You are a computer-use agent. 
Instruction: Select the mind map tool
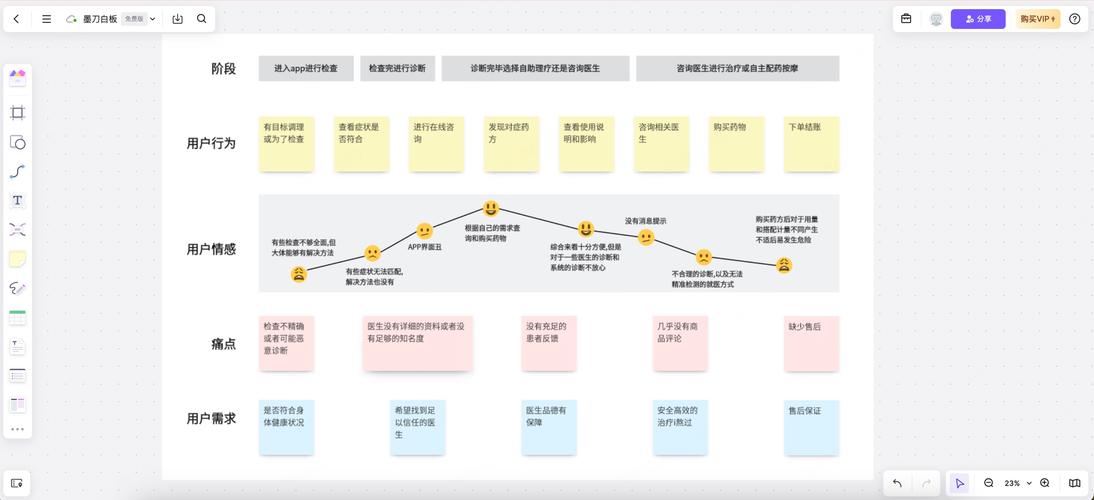tap(17, 229)
